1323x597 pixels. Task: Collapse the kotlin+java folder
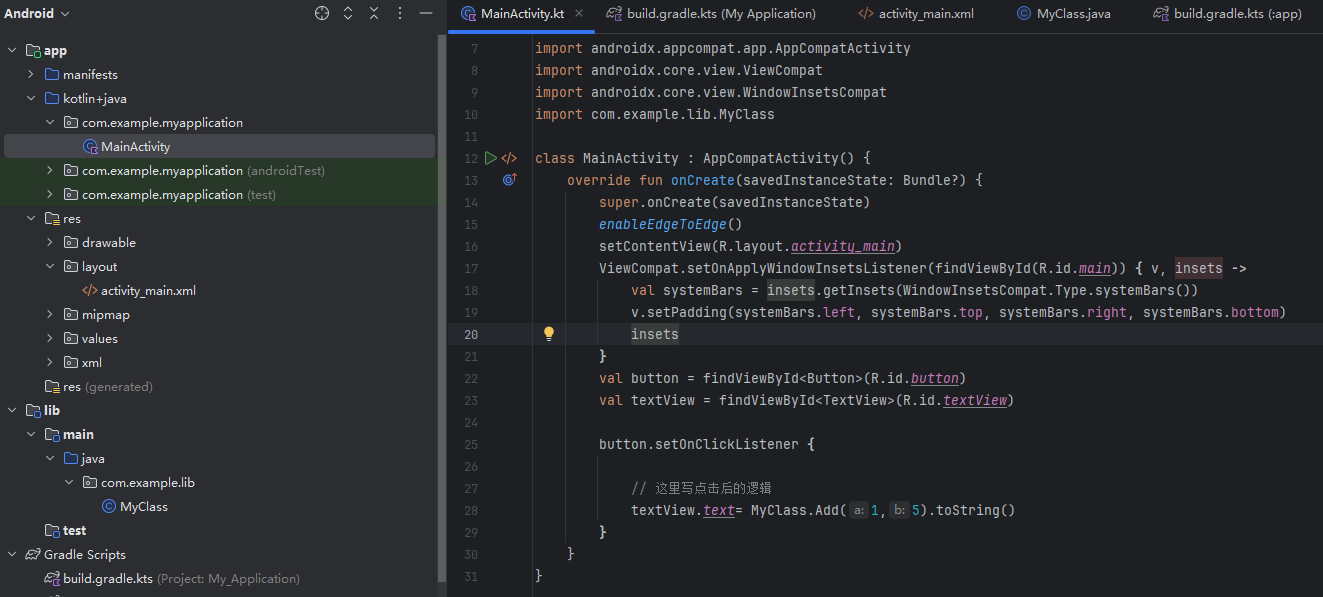pyautogui.click(x=31, y=98)
